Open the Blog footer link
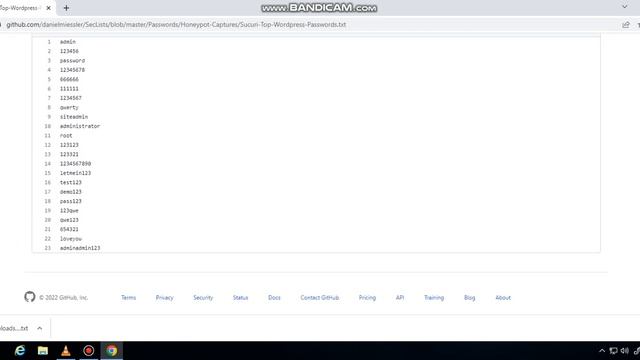 pos(469,298)
